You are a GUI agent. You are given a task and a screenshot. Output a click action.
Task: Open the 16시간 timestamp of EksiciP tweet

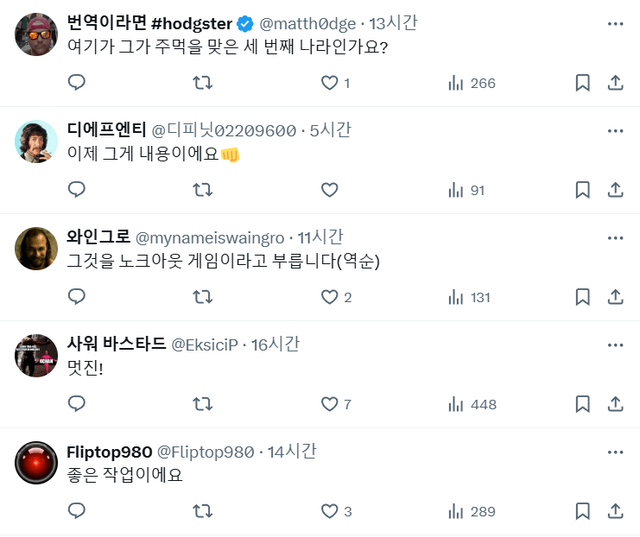[275, 344]
